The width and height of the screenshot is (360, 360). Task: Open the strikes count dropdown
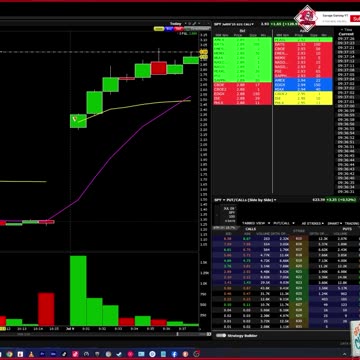(x=313, y=223)
